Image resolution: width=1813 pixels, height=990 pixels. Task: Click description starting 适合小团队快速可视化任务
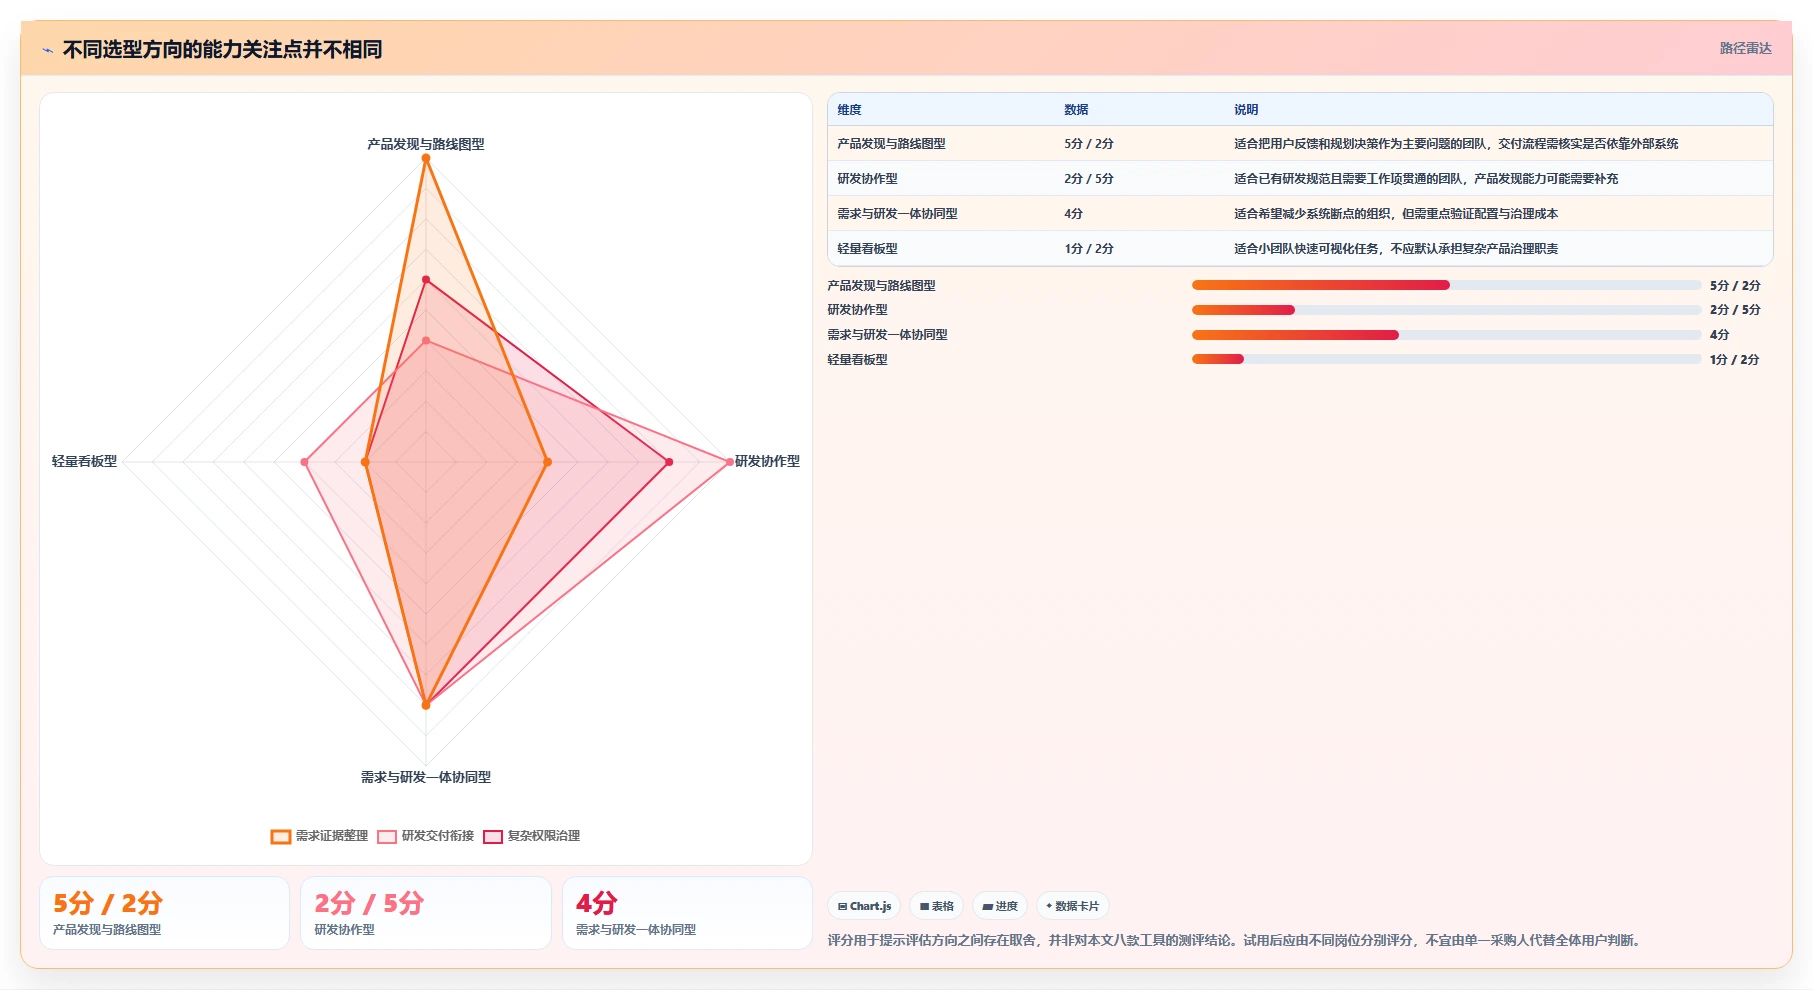[x=1396, y=249]
